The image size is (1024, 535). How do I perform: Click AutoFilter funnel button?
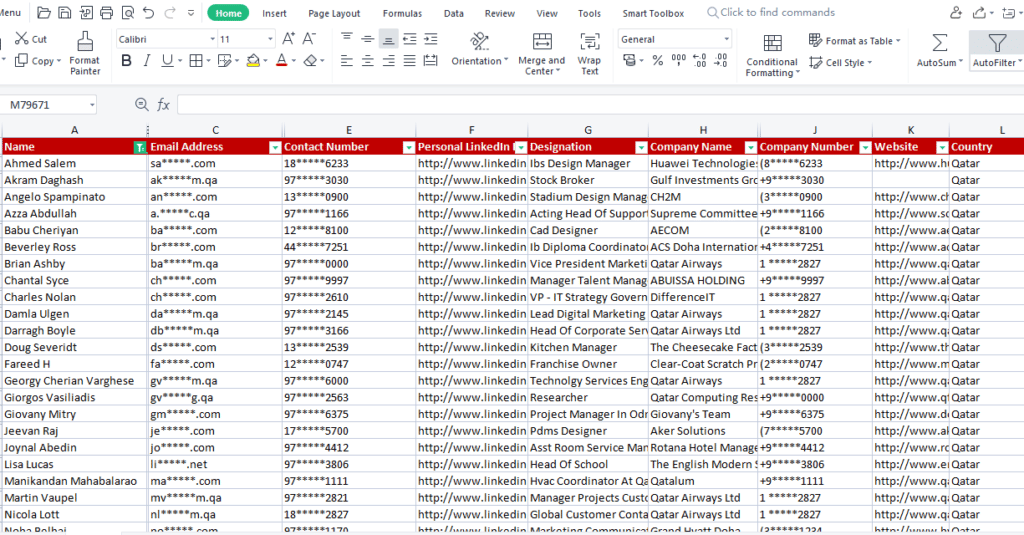tap(997, 50)
